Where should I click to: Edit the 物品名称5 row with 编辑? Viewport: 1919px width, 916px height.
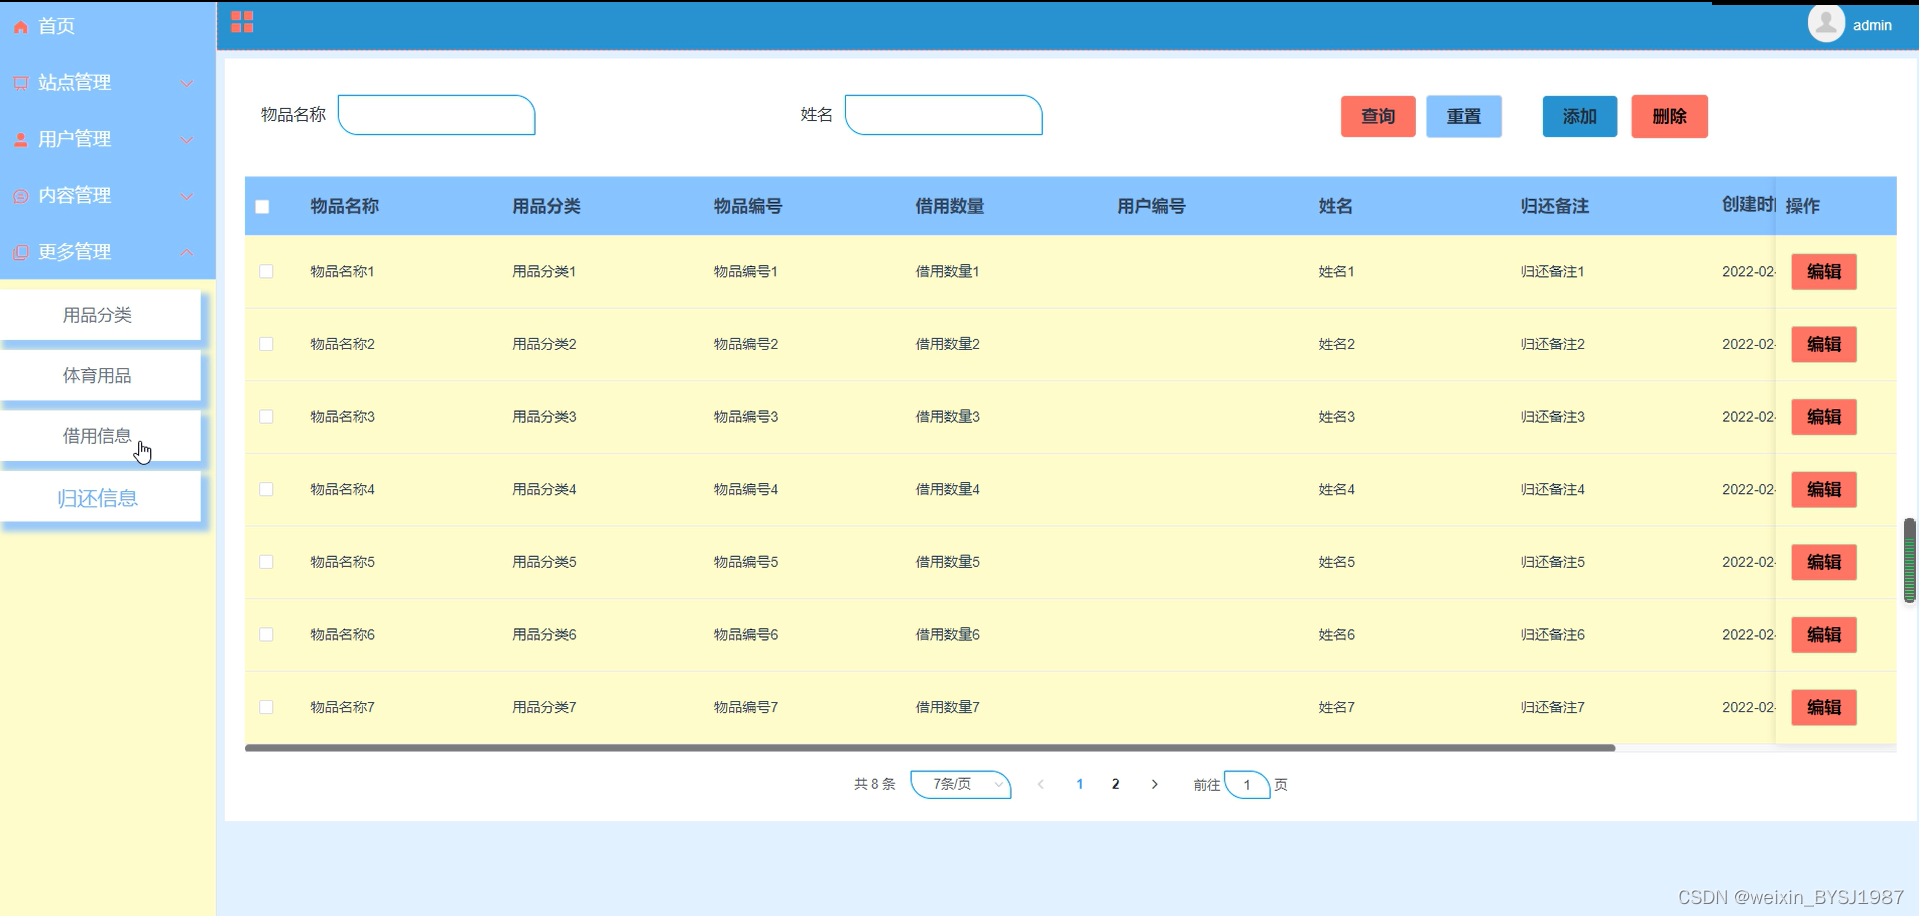1824,562
